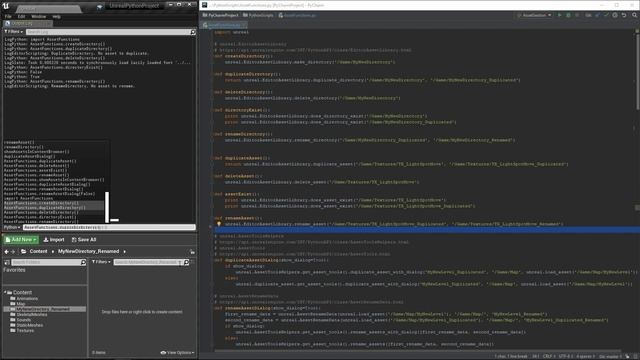Click the asset search magnifier icon
Image resolution: width=640 pixels, height=360 pixels.
tap(187, 262)
